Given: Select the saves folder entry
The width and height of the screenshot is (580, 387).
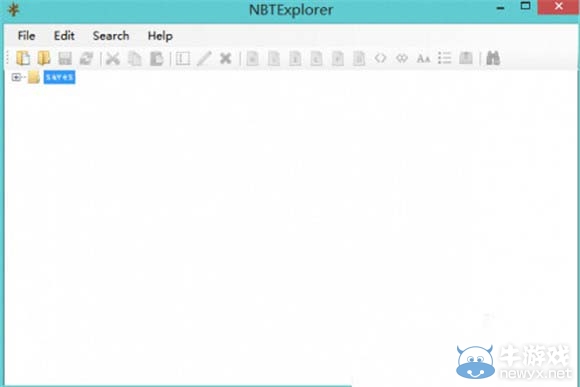Looking at the screenshot, I should point(59,77).
